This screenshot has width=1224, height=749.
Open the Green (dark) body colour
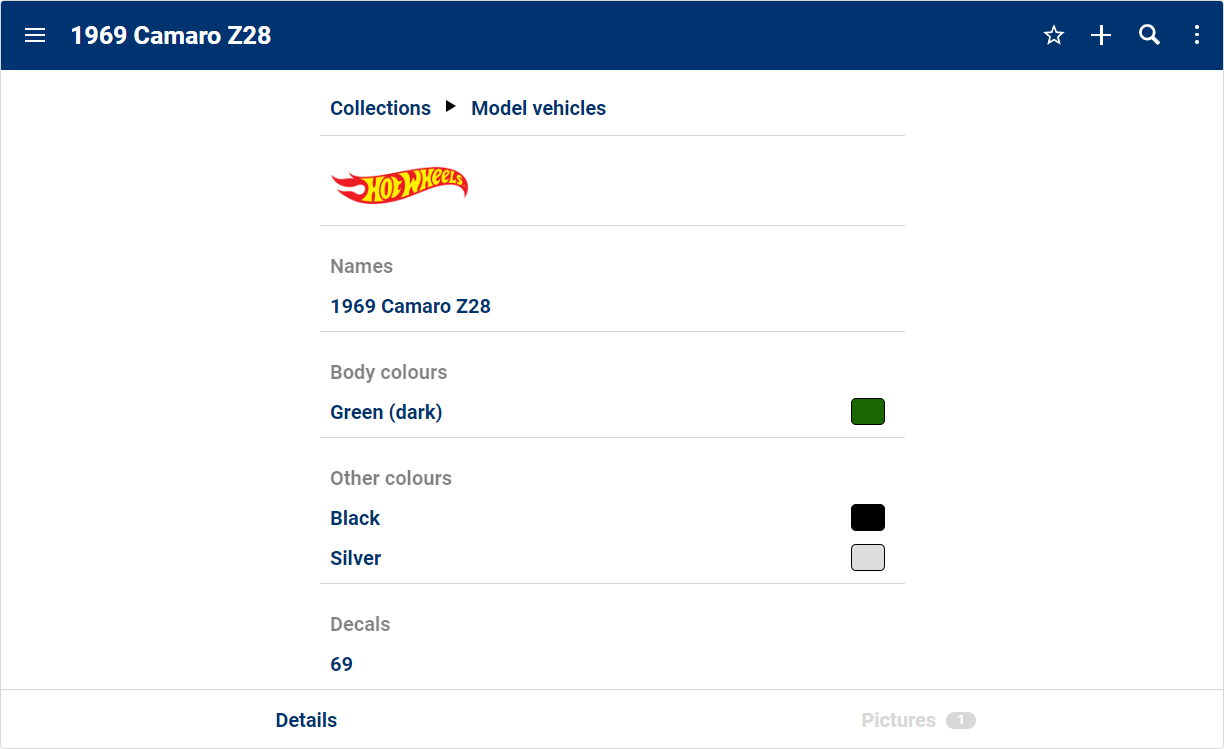(386, 412)
